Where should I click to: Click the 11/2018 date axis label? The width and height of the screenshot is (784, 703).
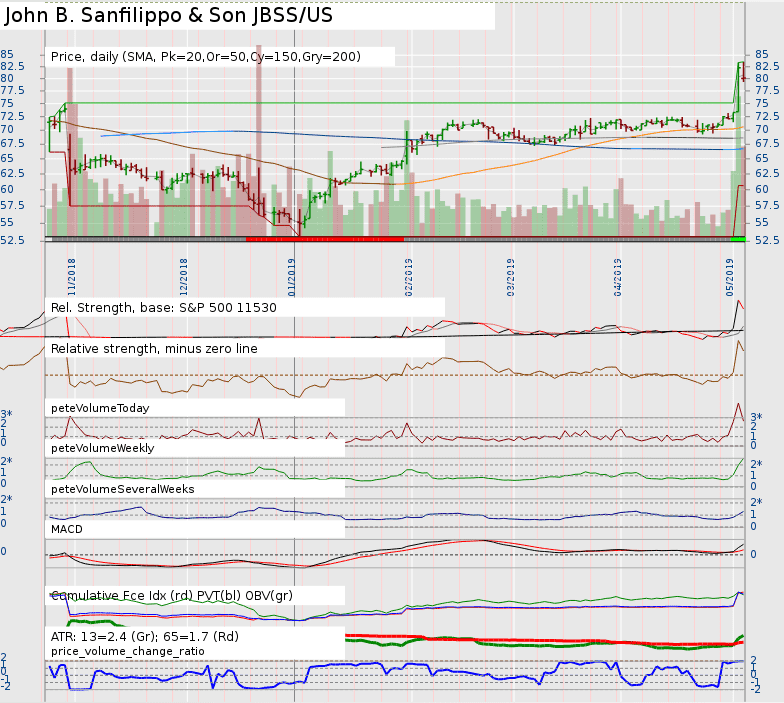click(x=72, y=277)
